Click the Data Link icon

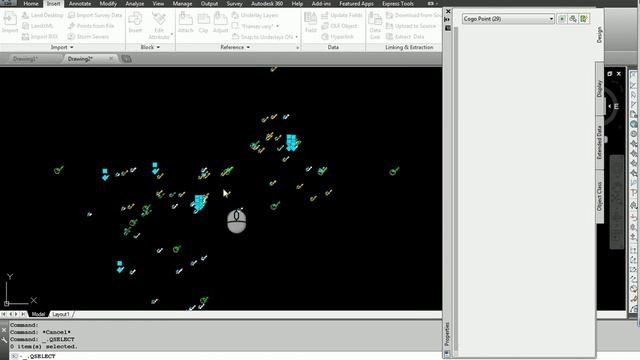point(375,24)
